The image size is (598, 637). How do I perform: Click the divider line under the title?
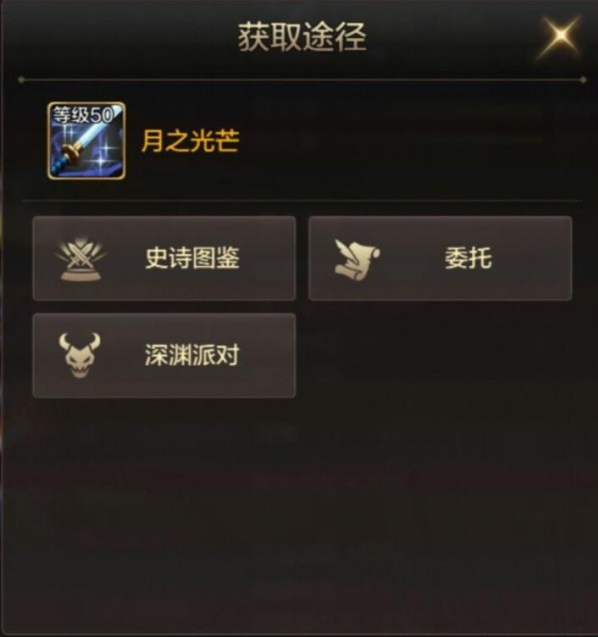point(302,80)
